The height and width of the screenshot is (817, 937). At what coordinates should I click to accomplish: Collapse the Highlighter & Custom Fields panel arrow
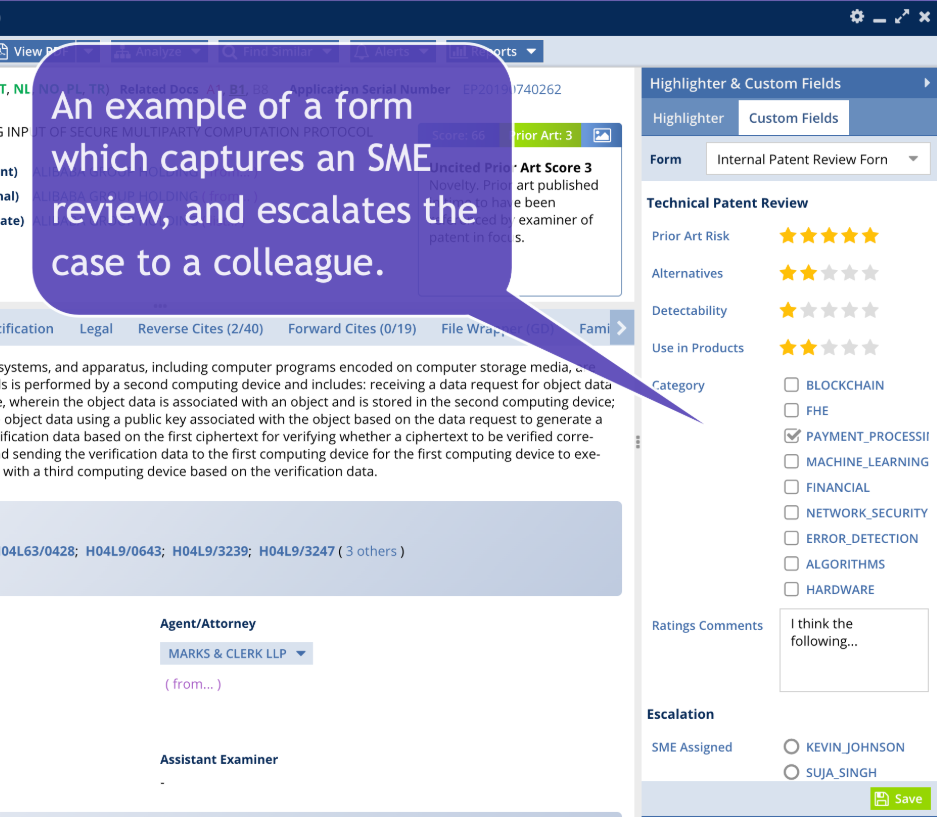(927, 83)
